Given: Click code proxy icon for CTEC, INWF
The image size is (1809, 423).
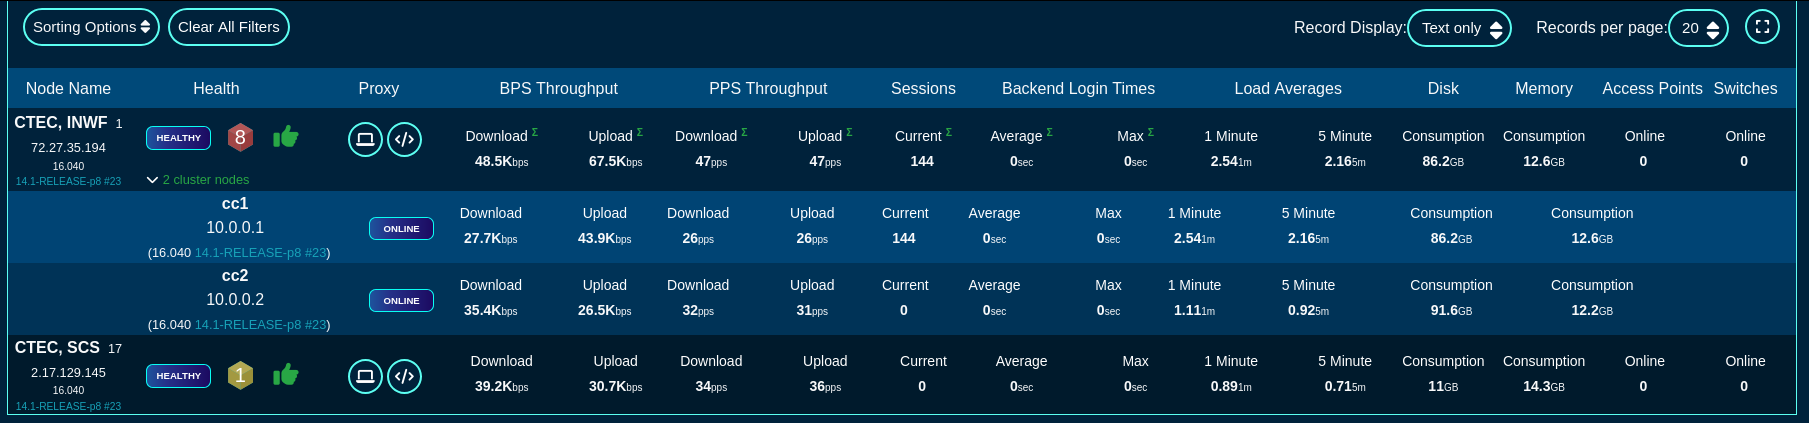Looking at the screenshot, I should pyautogui.click(x=404, y=139).
